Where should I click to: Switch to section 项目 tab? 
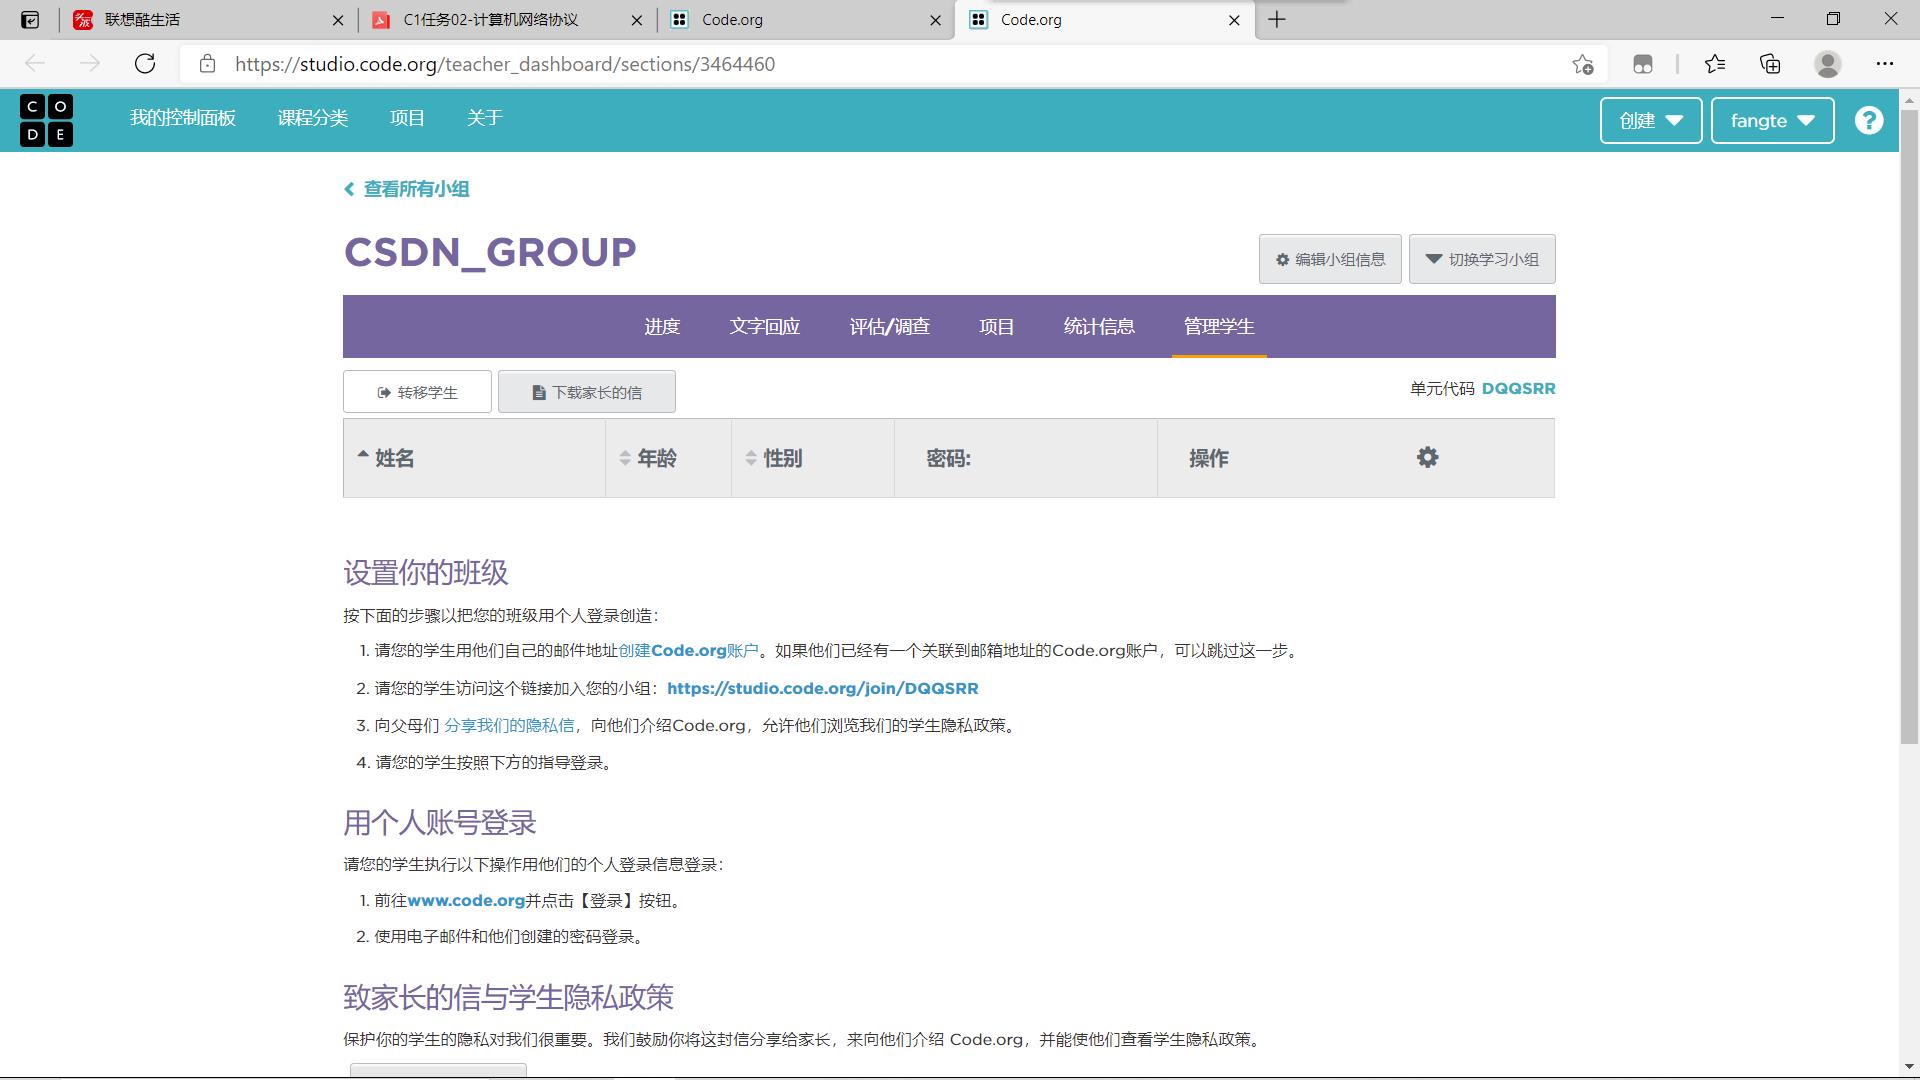click(997, 326)
